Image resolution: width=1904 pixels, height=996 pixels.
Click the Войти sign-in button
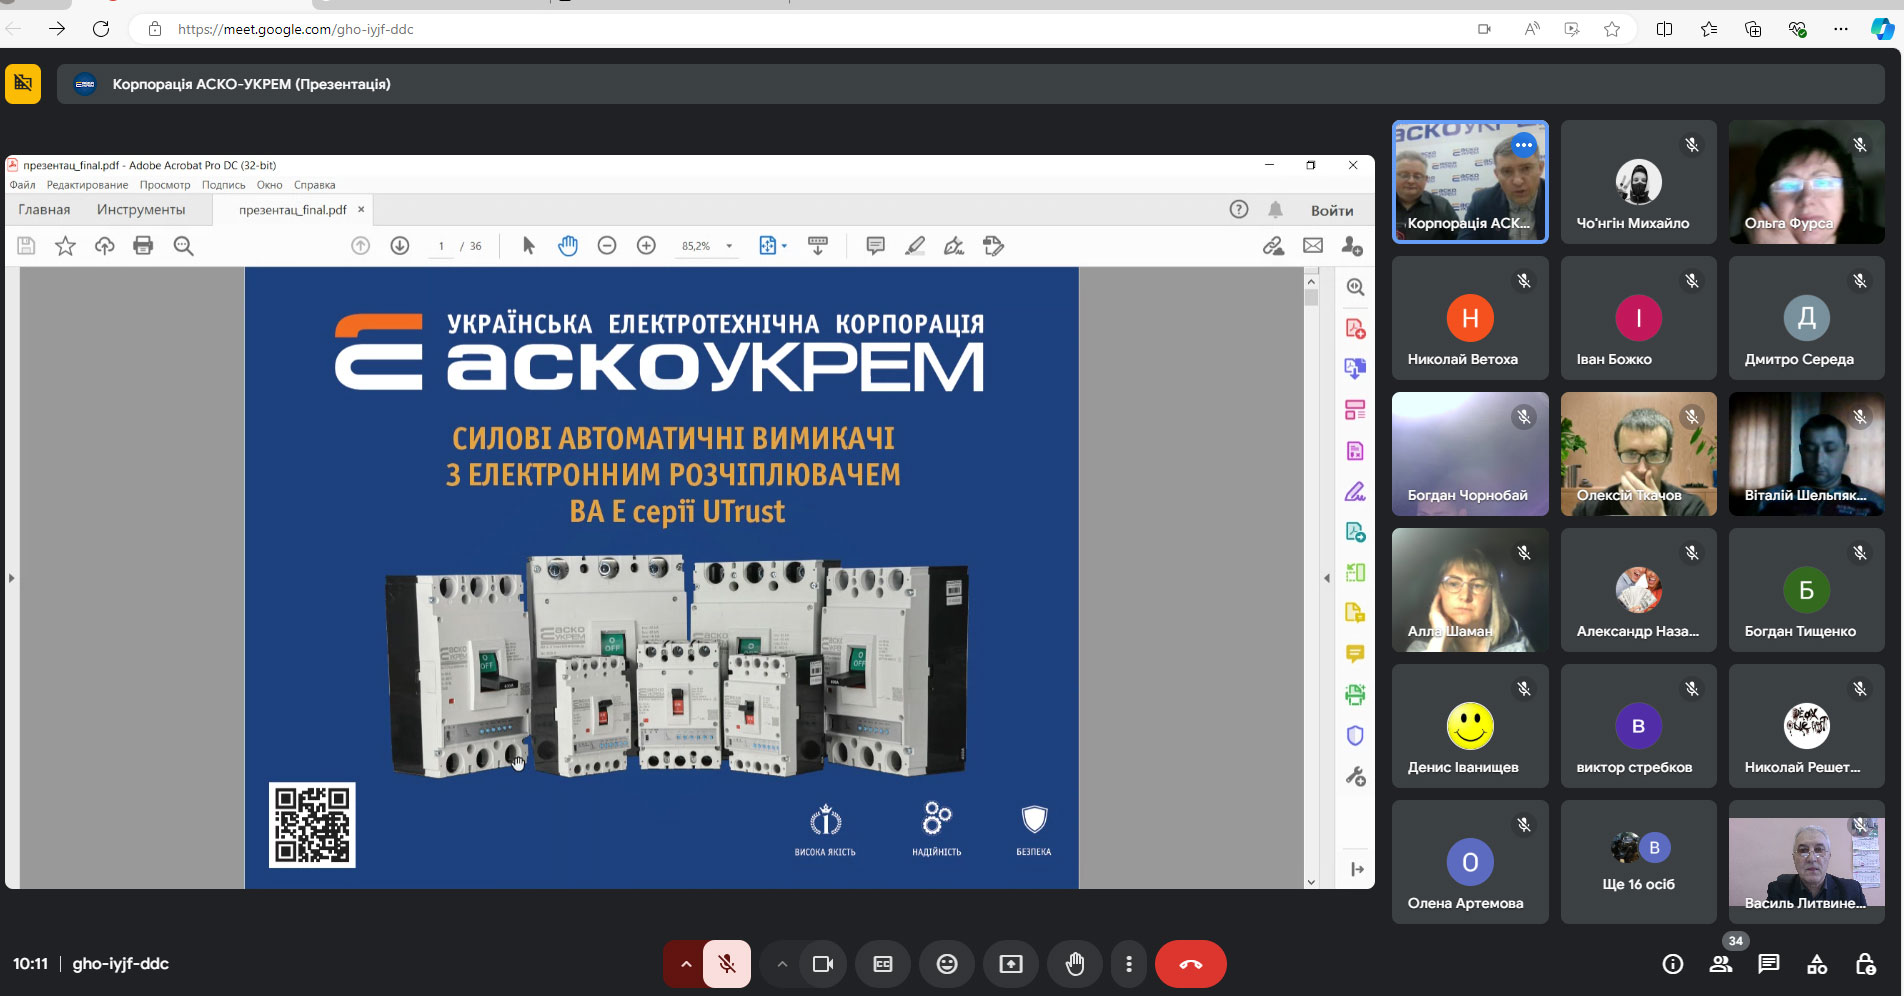point(1332,210)
